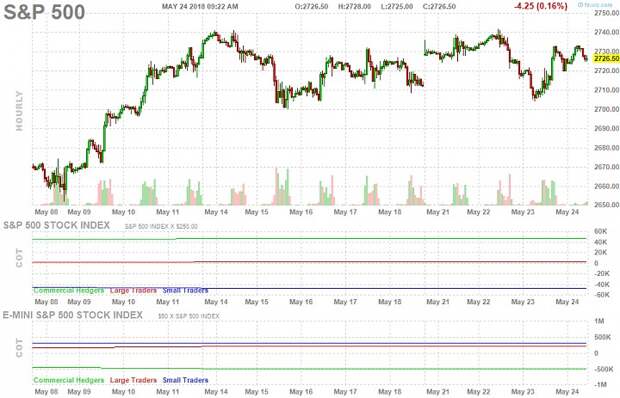620x398 pixels.
Task: Click the E-MINI S&P 500 STOCK INDEX heading
Action: (x=73, y=315)
